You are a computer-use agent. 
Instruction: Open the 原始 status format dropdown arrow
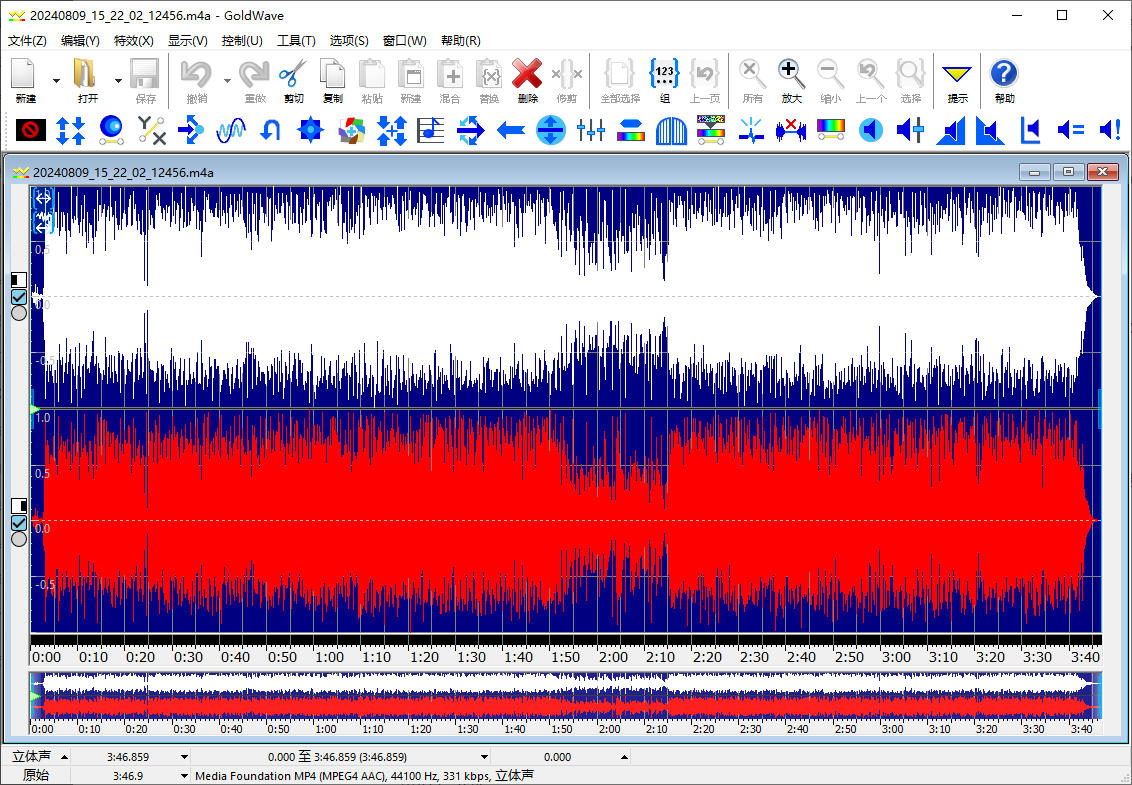pos(184,776)
